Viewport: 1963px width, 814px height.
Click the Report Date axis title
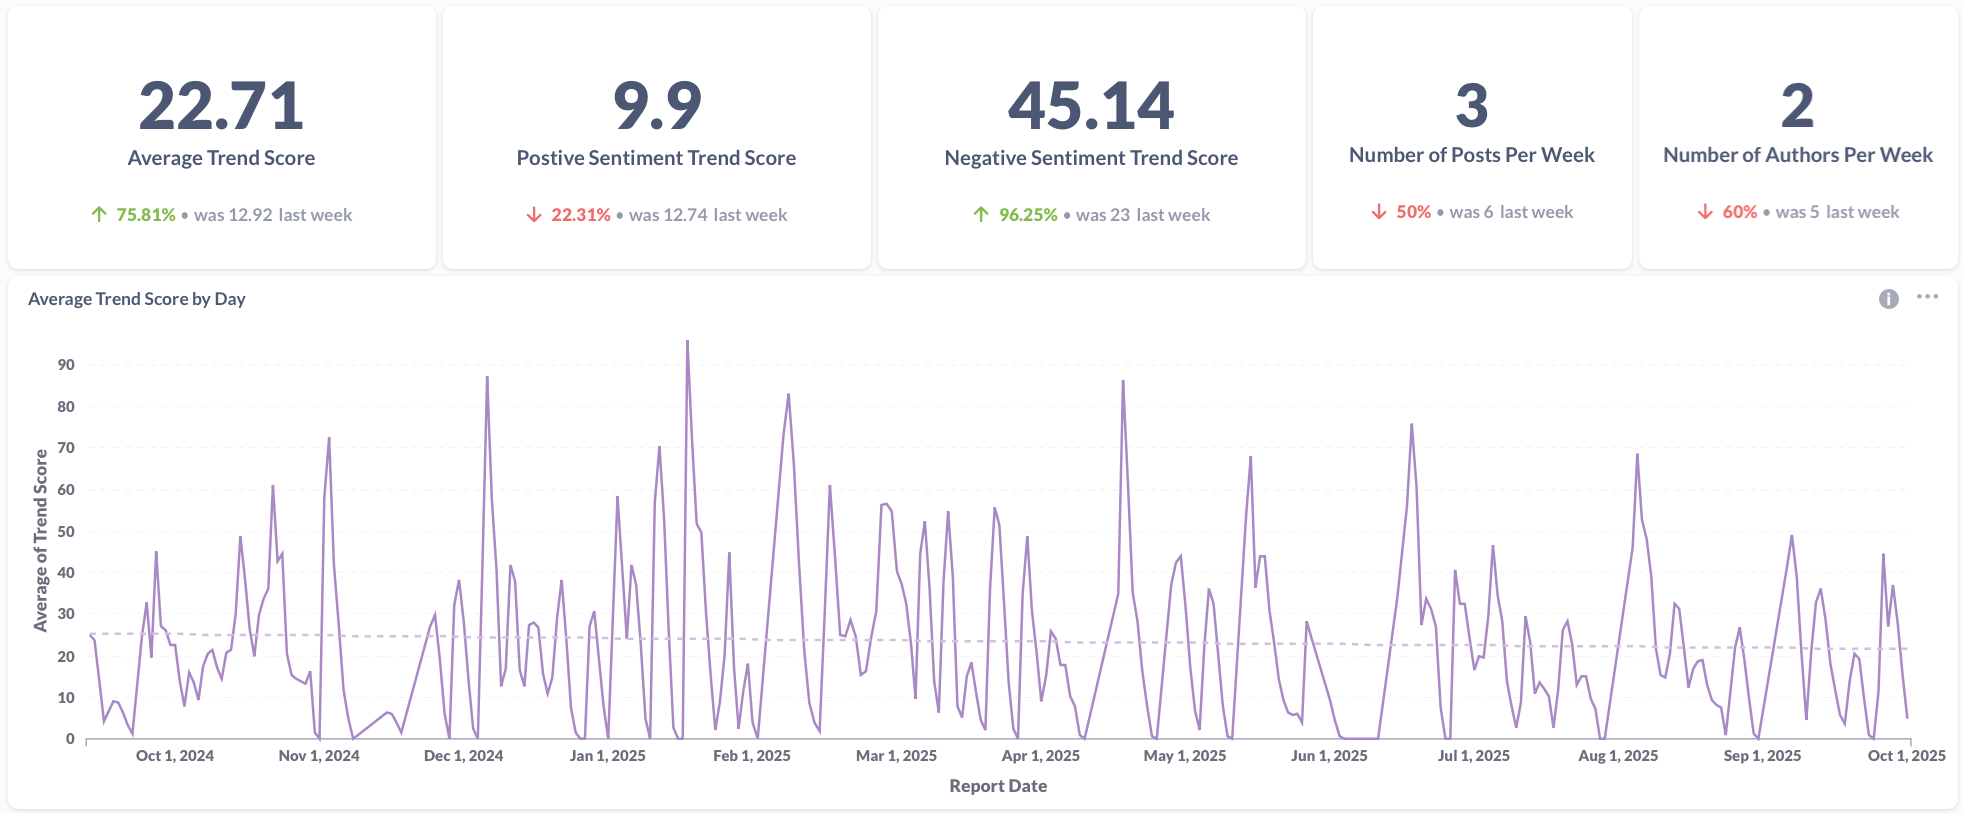[x=998, y=786]
